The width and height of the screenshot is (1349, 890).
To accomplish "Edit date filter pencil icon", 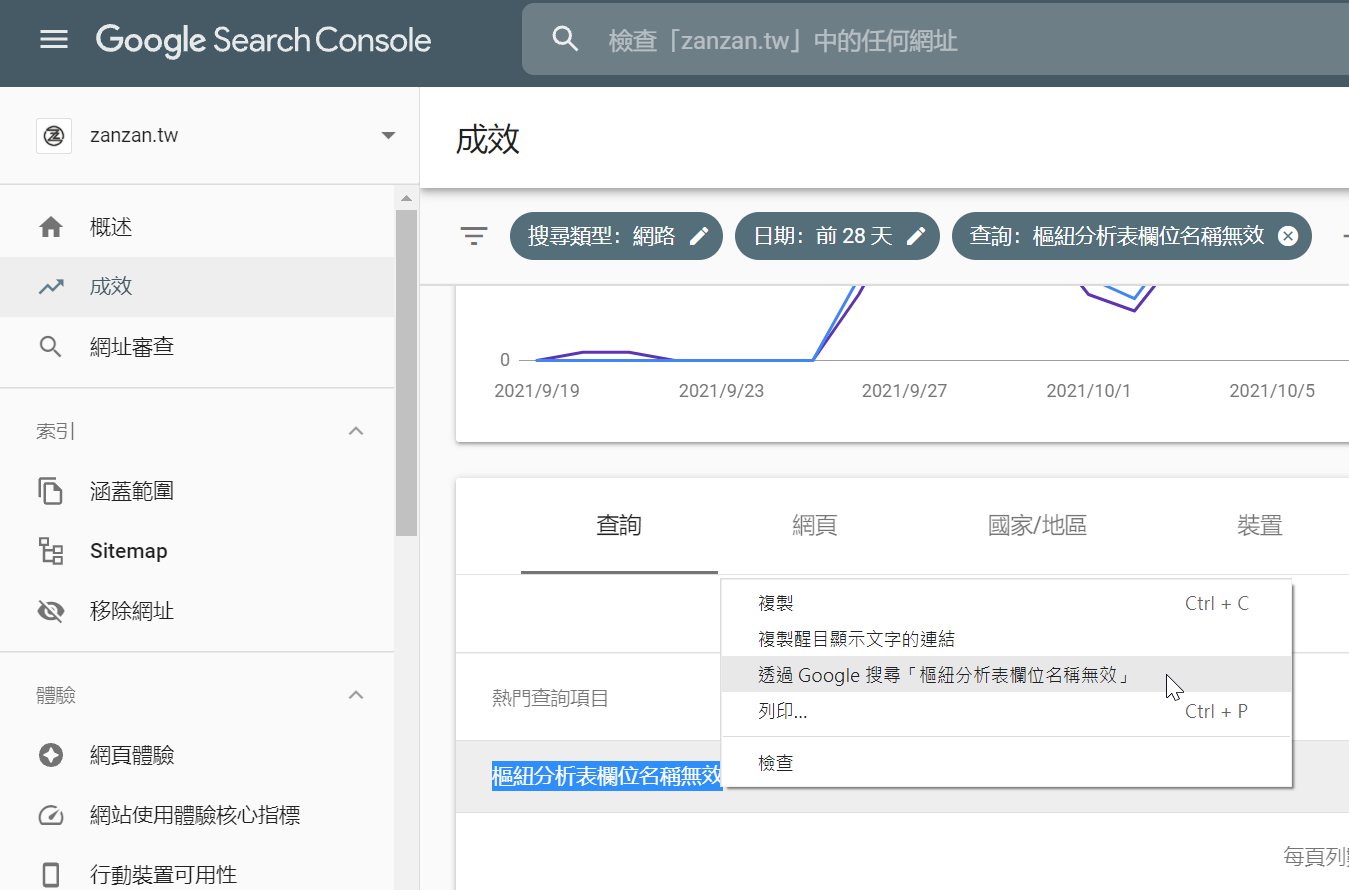I will click(x=916, y=236).
